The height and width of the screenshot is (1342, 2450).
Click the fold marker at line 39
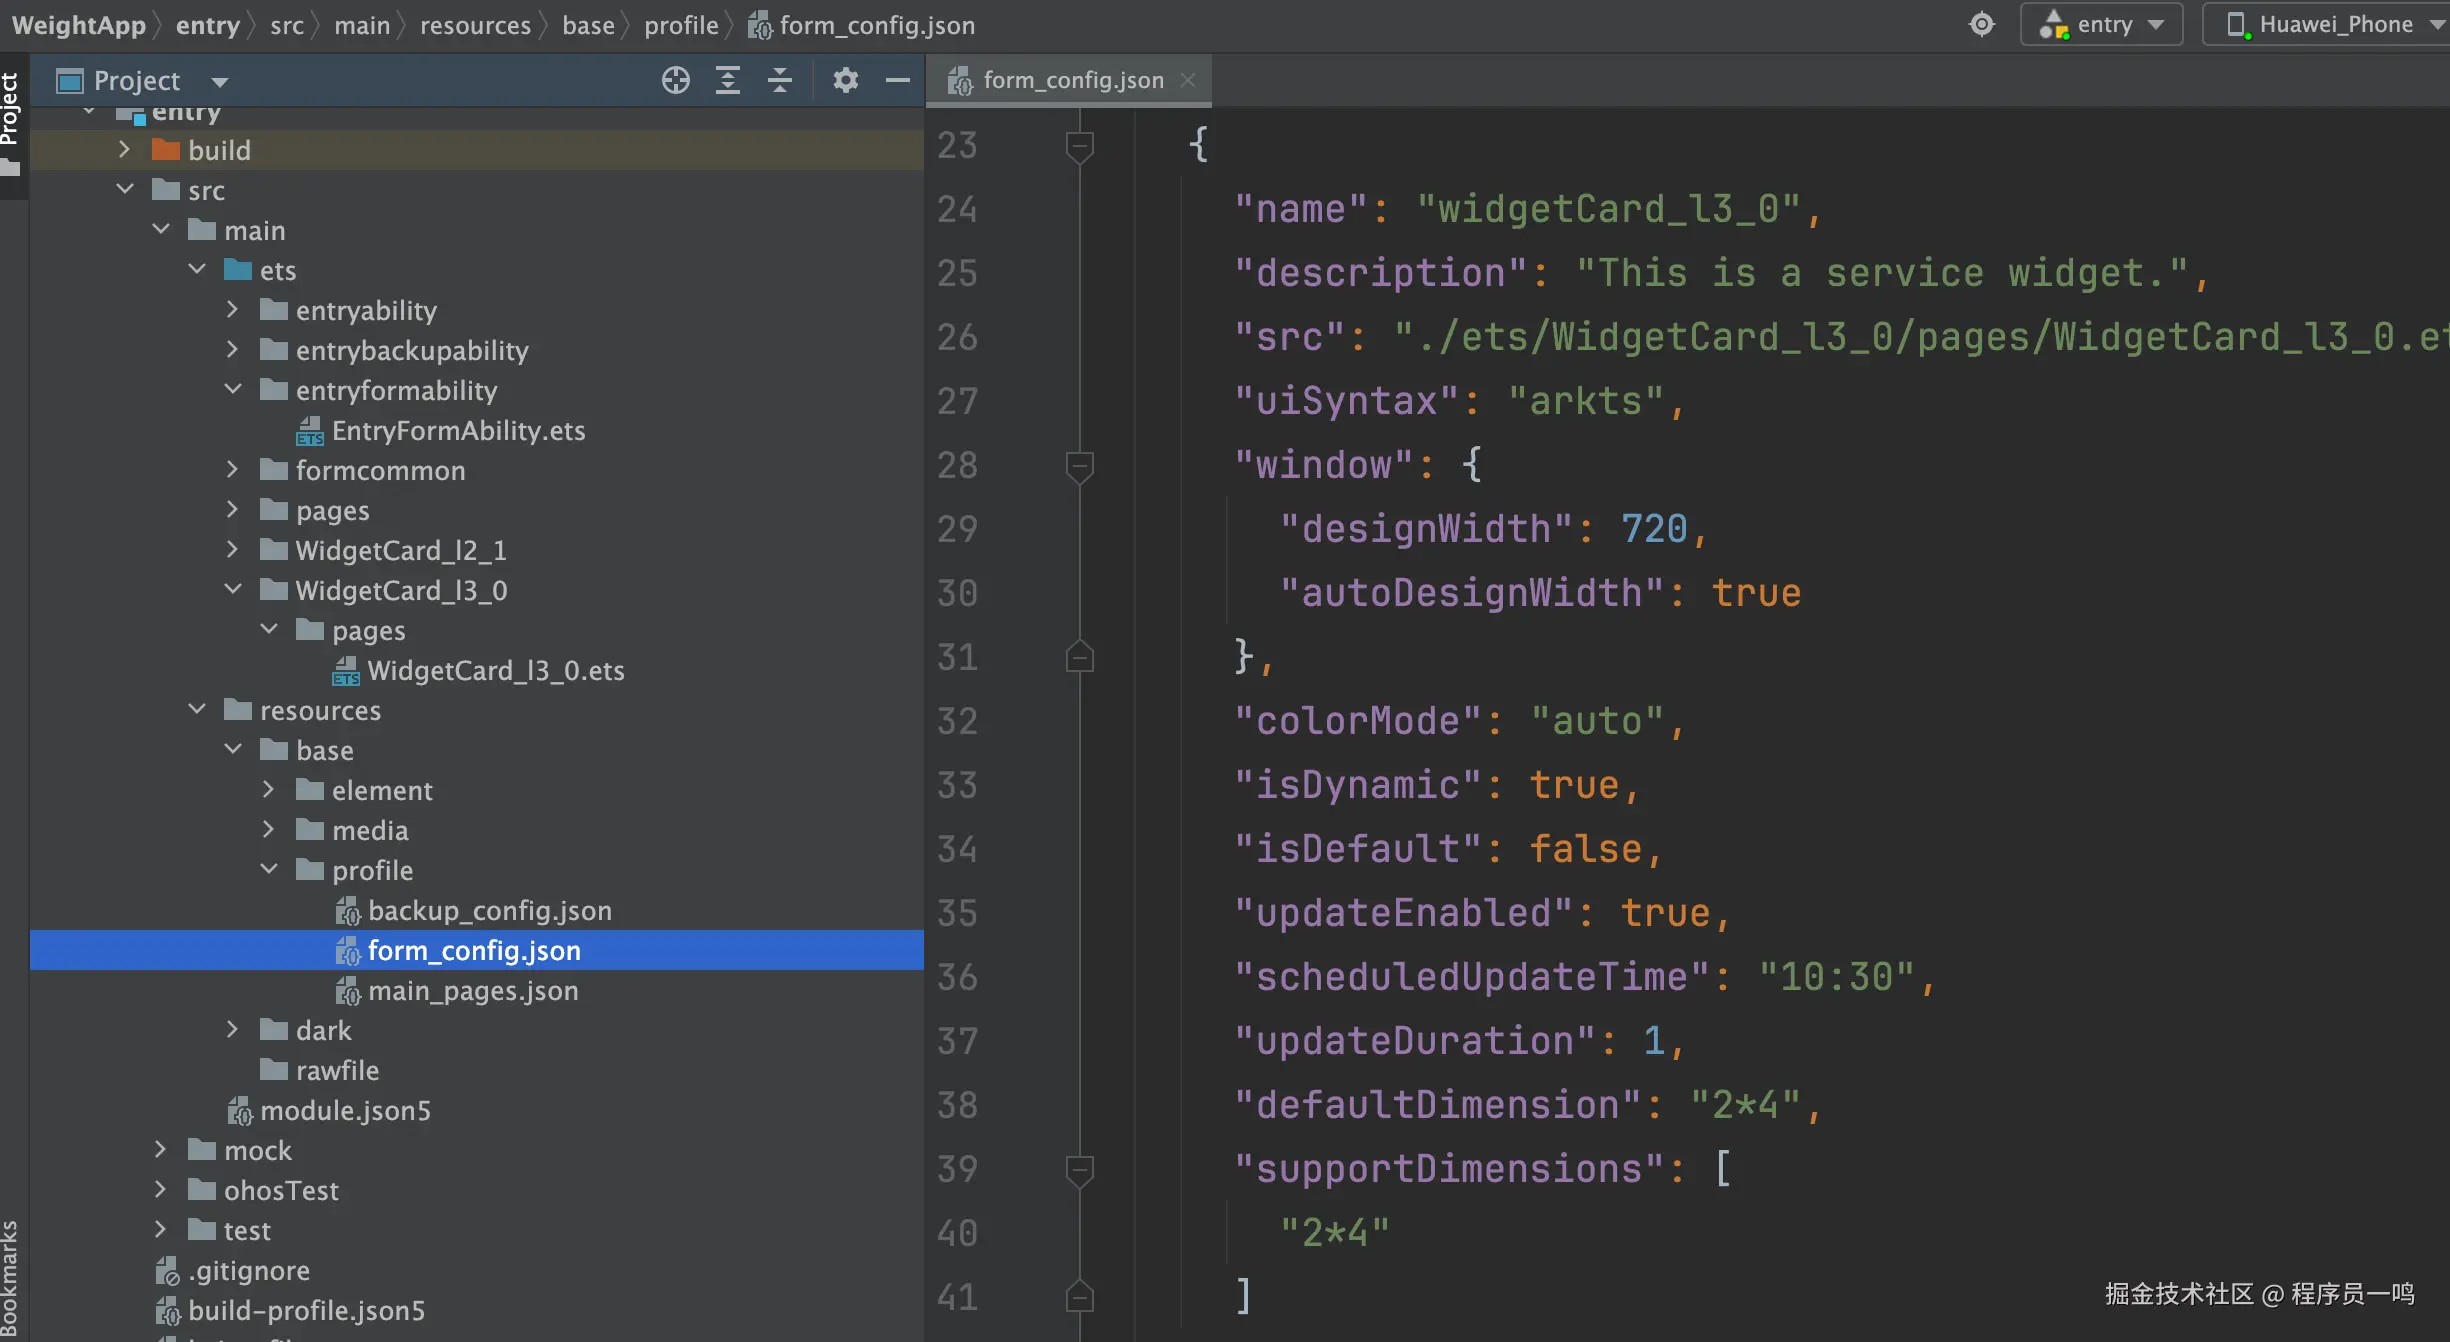tap(1079, 1168)
